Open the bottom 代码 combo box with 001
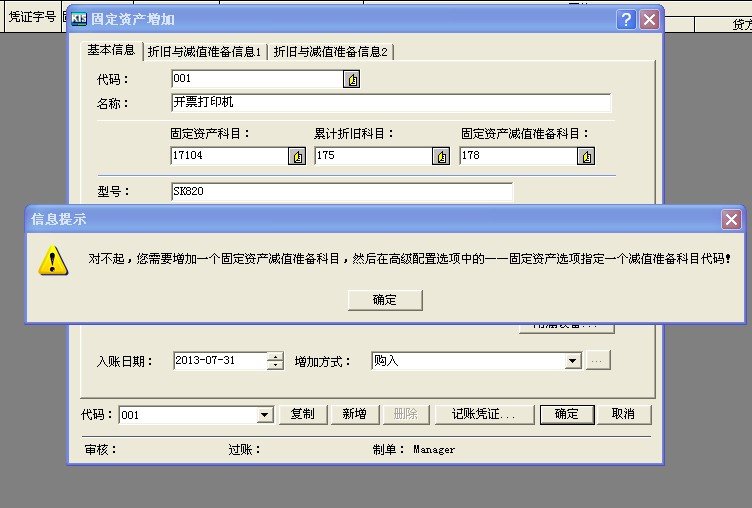 [x=265, y=414]
